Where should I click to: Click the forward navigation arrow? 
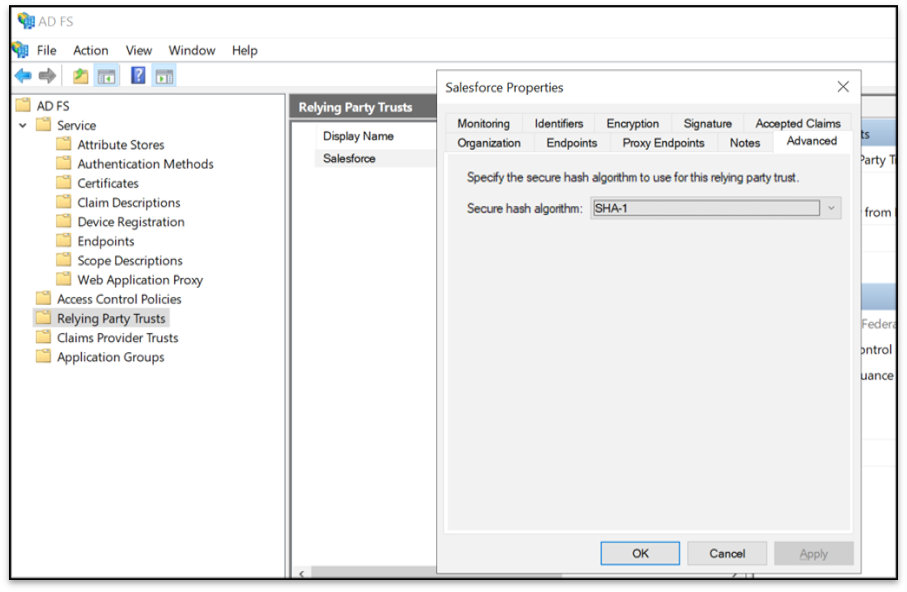click(x=46, y=75)
